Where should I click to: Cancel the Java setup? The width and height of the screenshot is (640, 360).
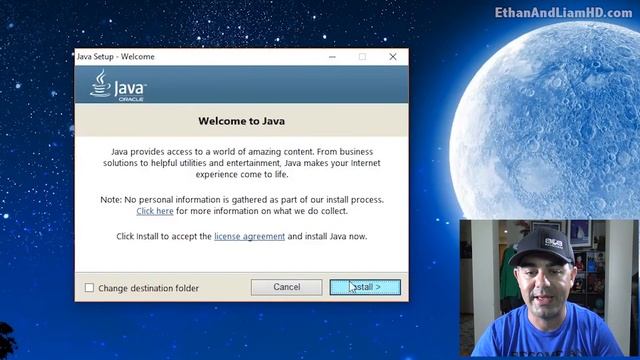pos(287,287)
